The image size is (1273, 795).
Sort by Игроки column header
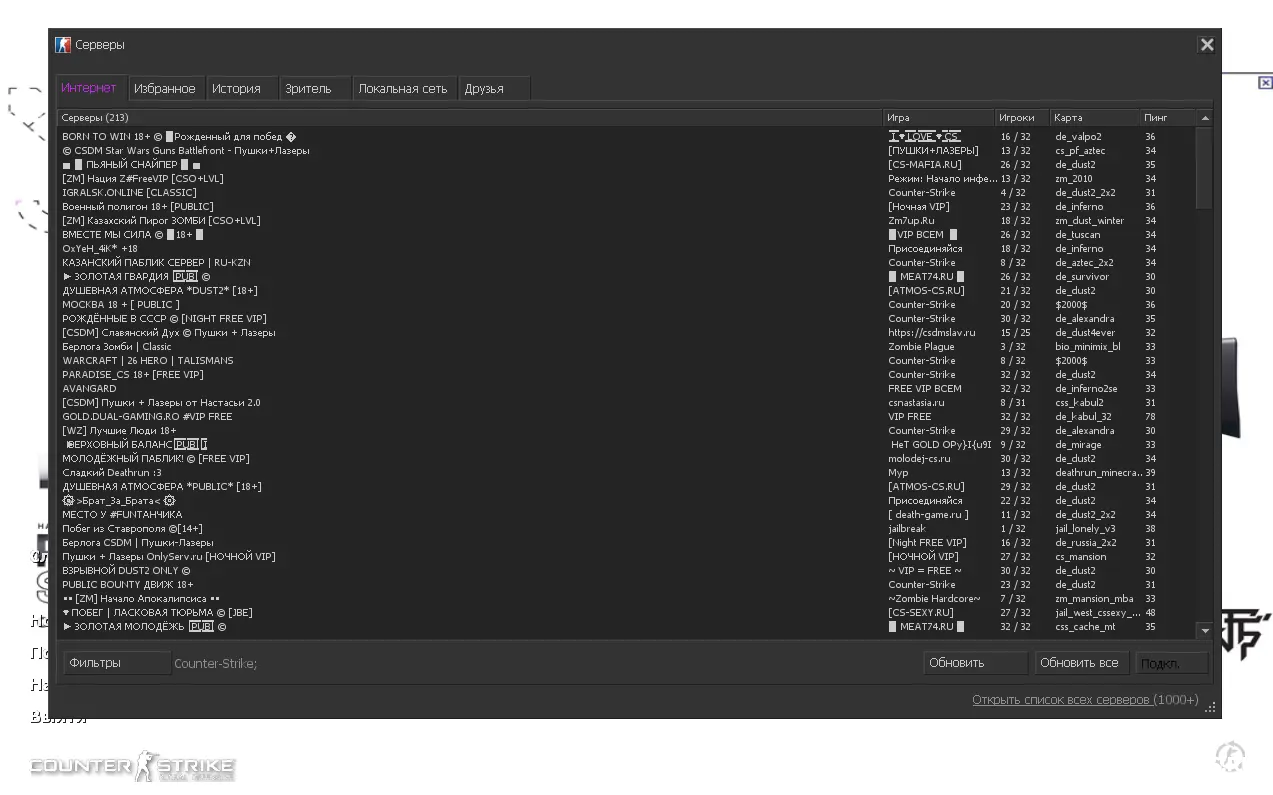click(x=1022, y=118)
